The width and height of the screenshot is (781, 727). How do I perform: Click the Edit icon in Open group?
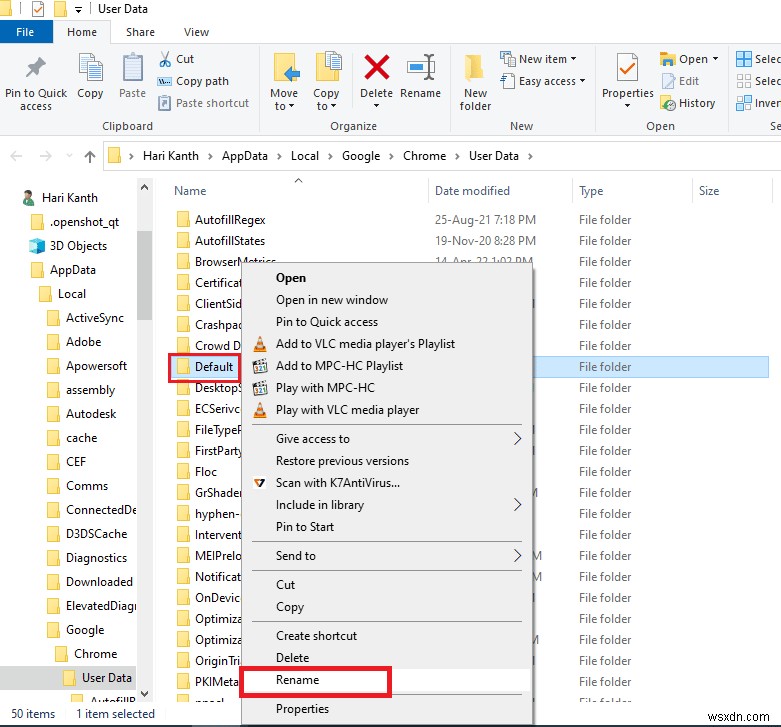(668, 81)
